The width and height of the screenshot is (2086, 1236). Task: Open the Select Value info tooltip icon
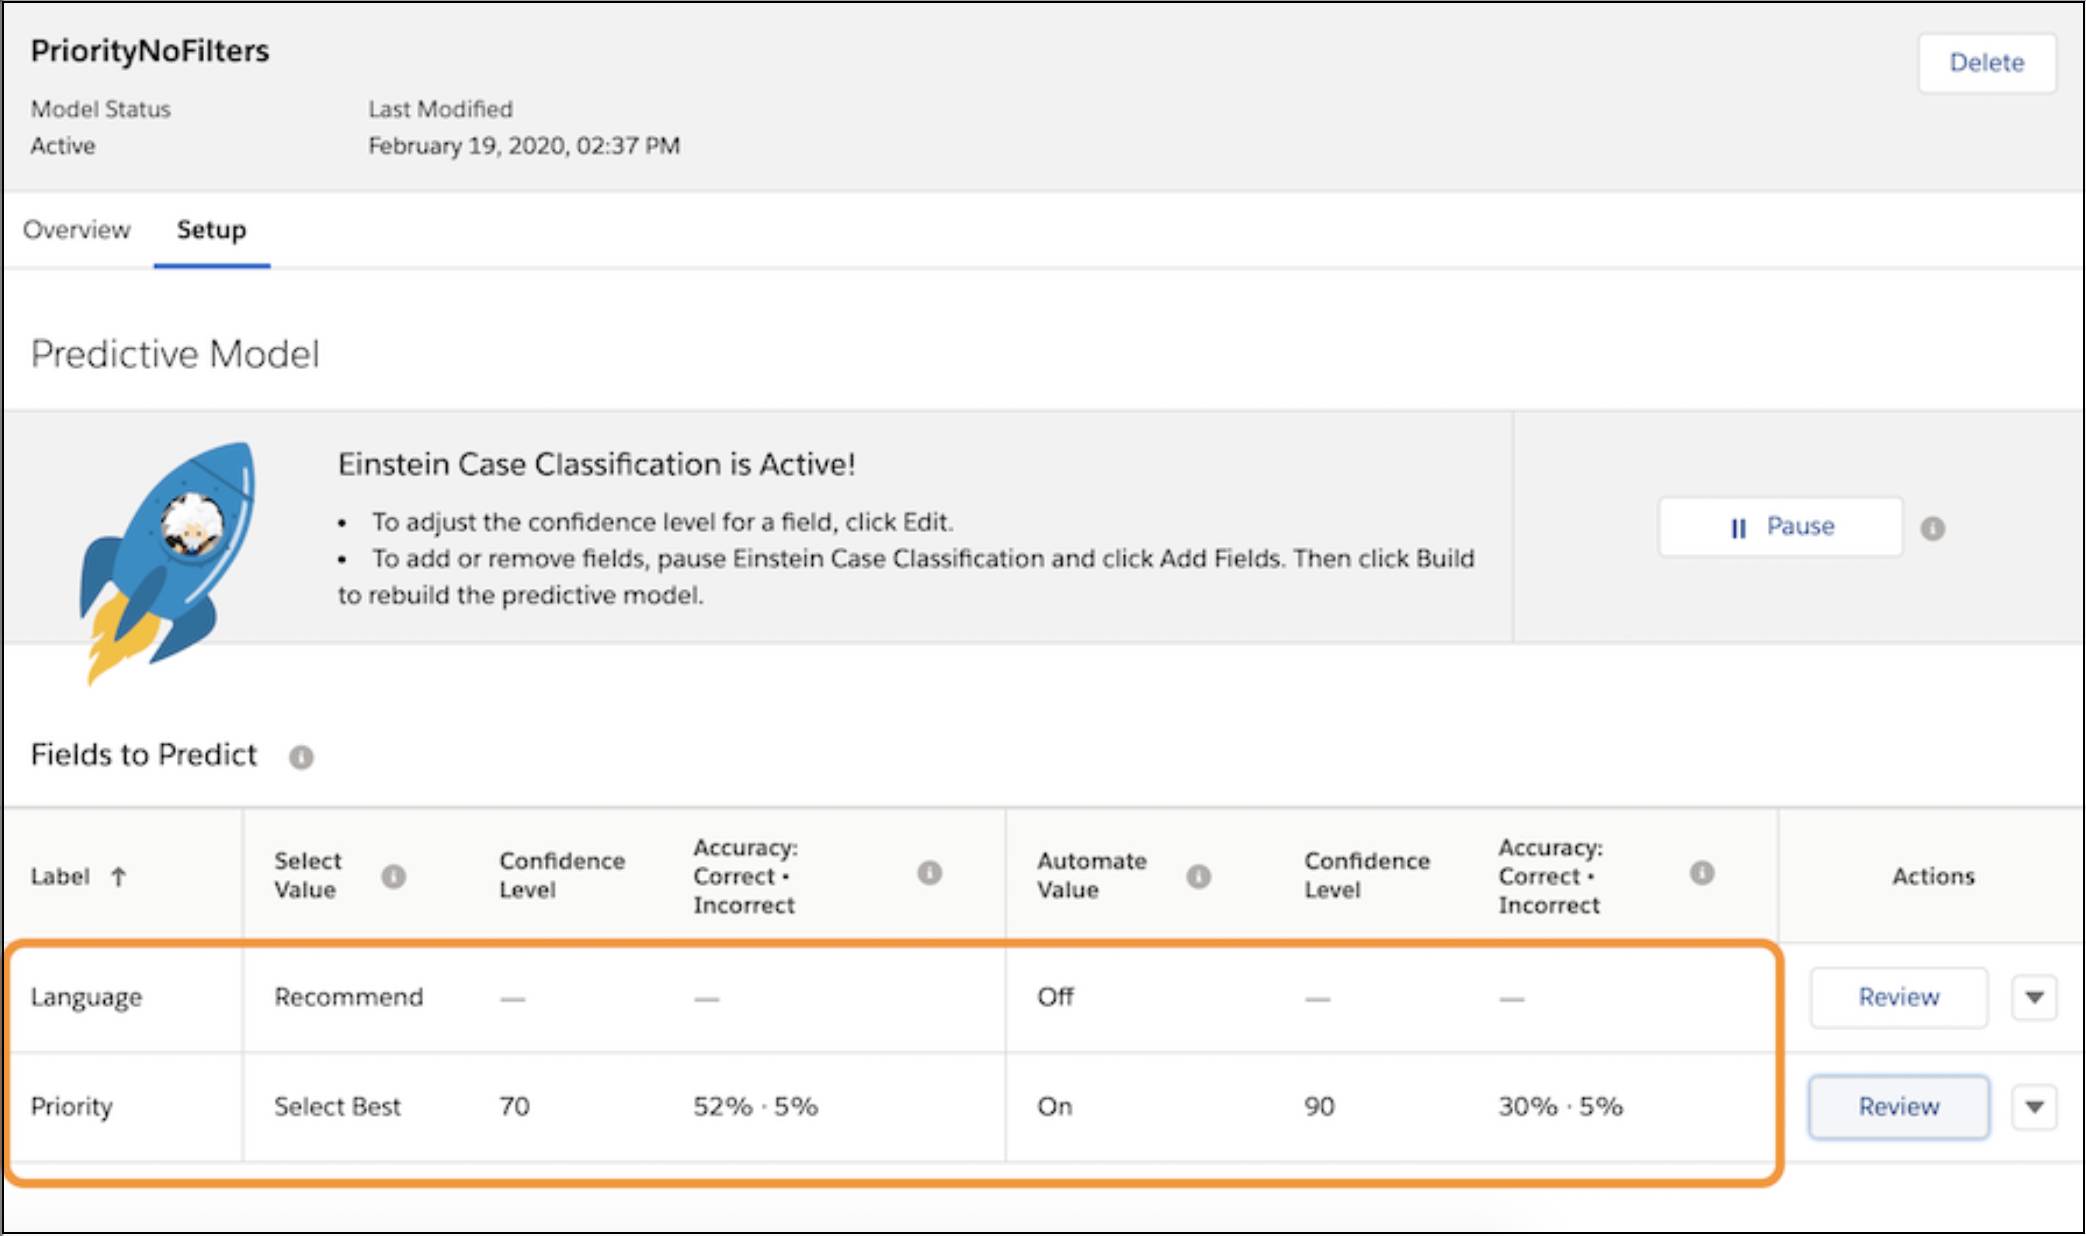pos(393,876)
